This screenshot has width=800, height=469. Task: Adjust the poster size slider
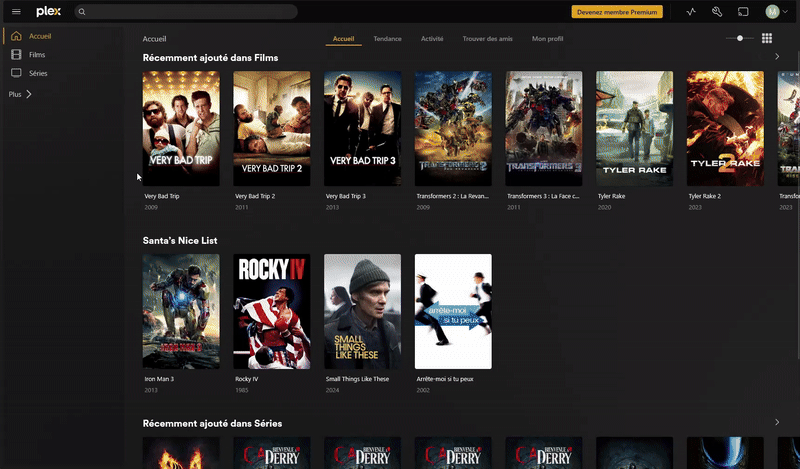click(740, 38)
